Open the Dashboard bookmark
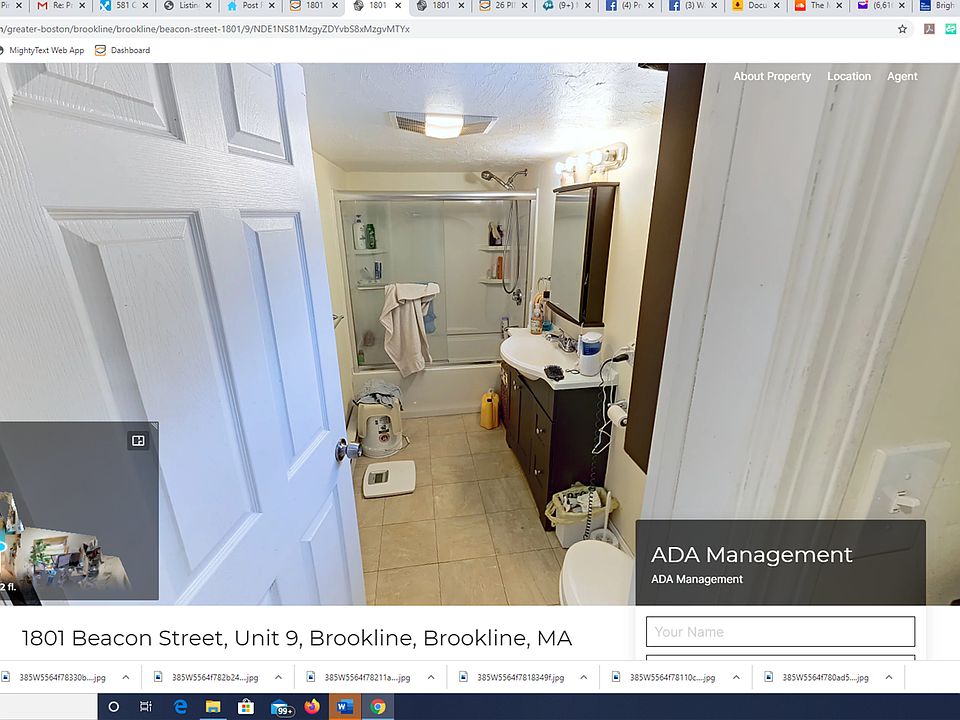Viewport: 960px width, 720px height. (x=122, y=50)
